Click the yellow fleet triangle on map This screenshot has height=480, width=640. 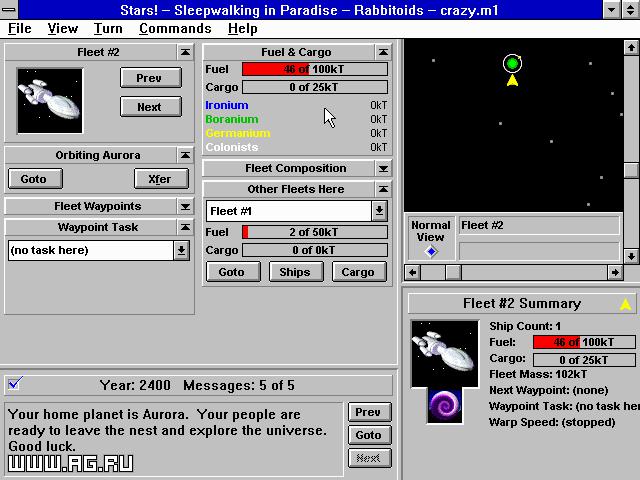512,81
